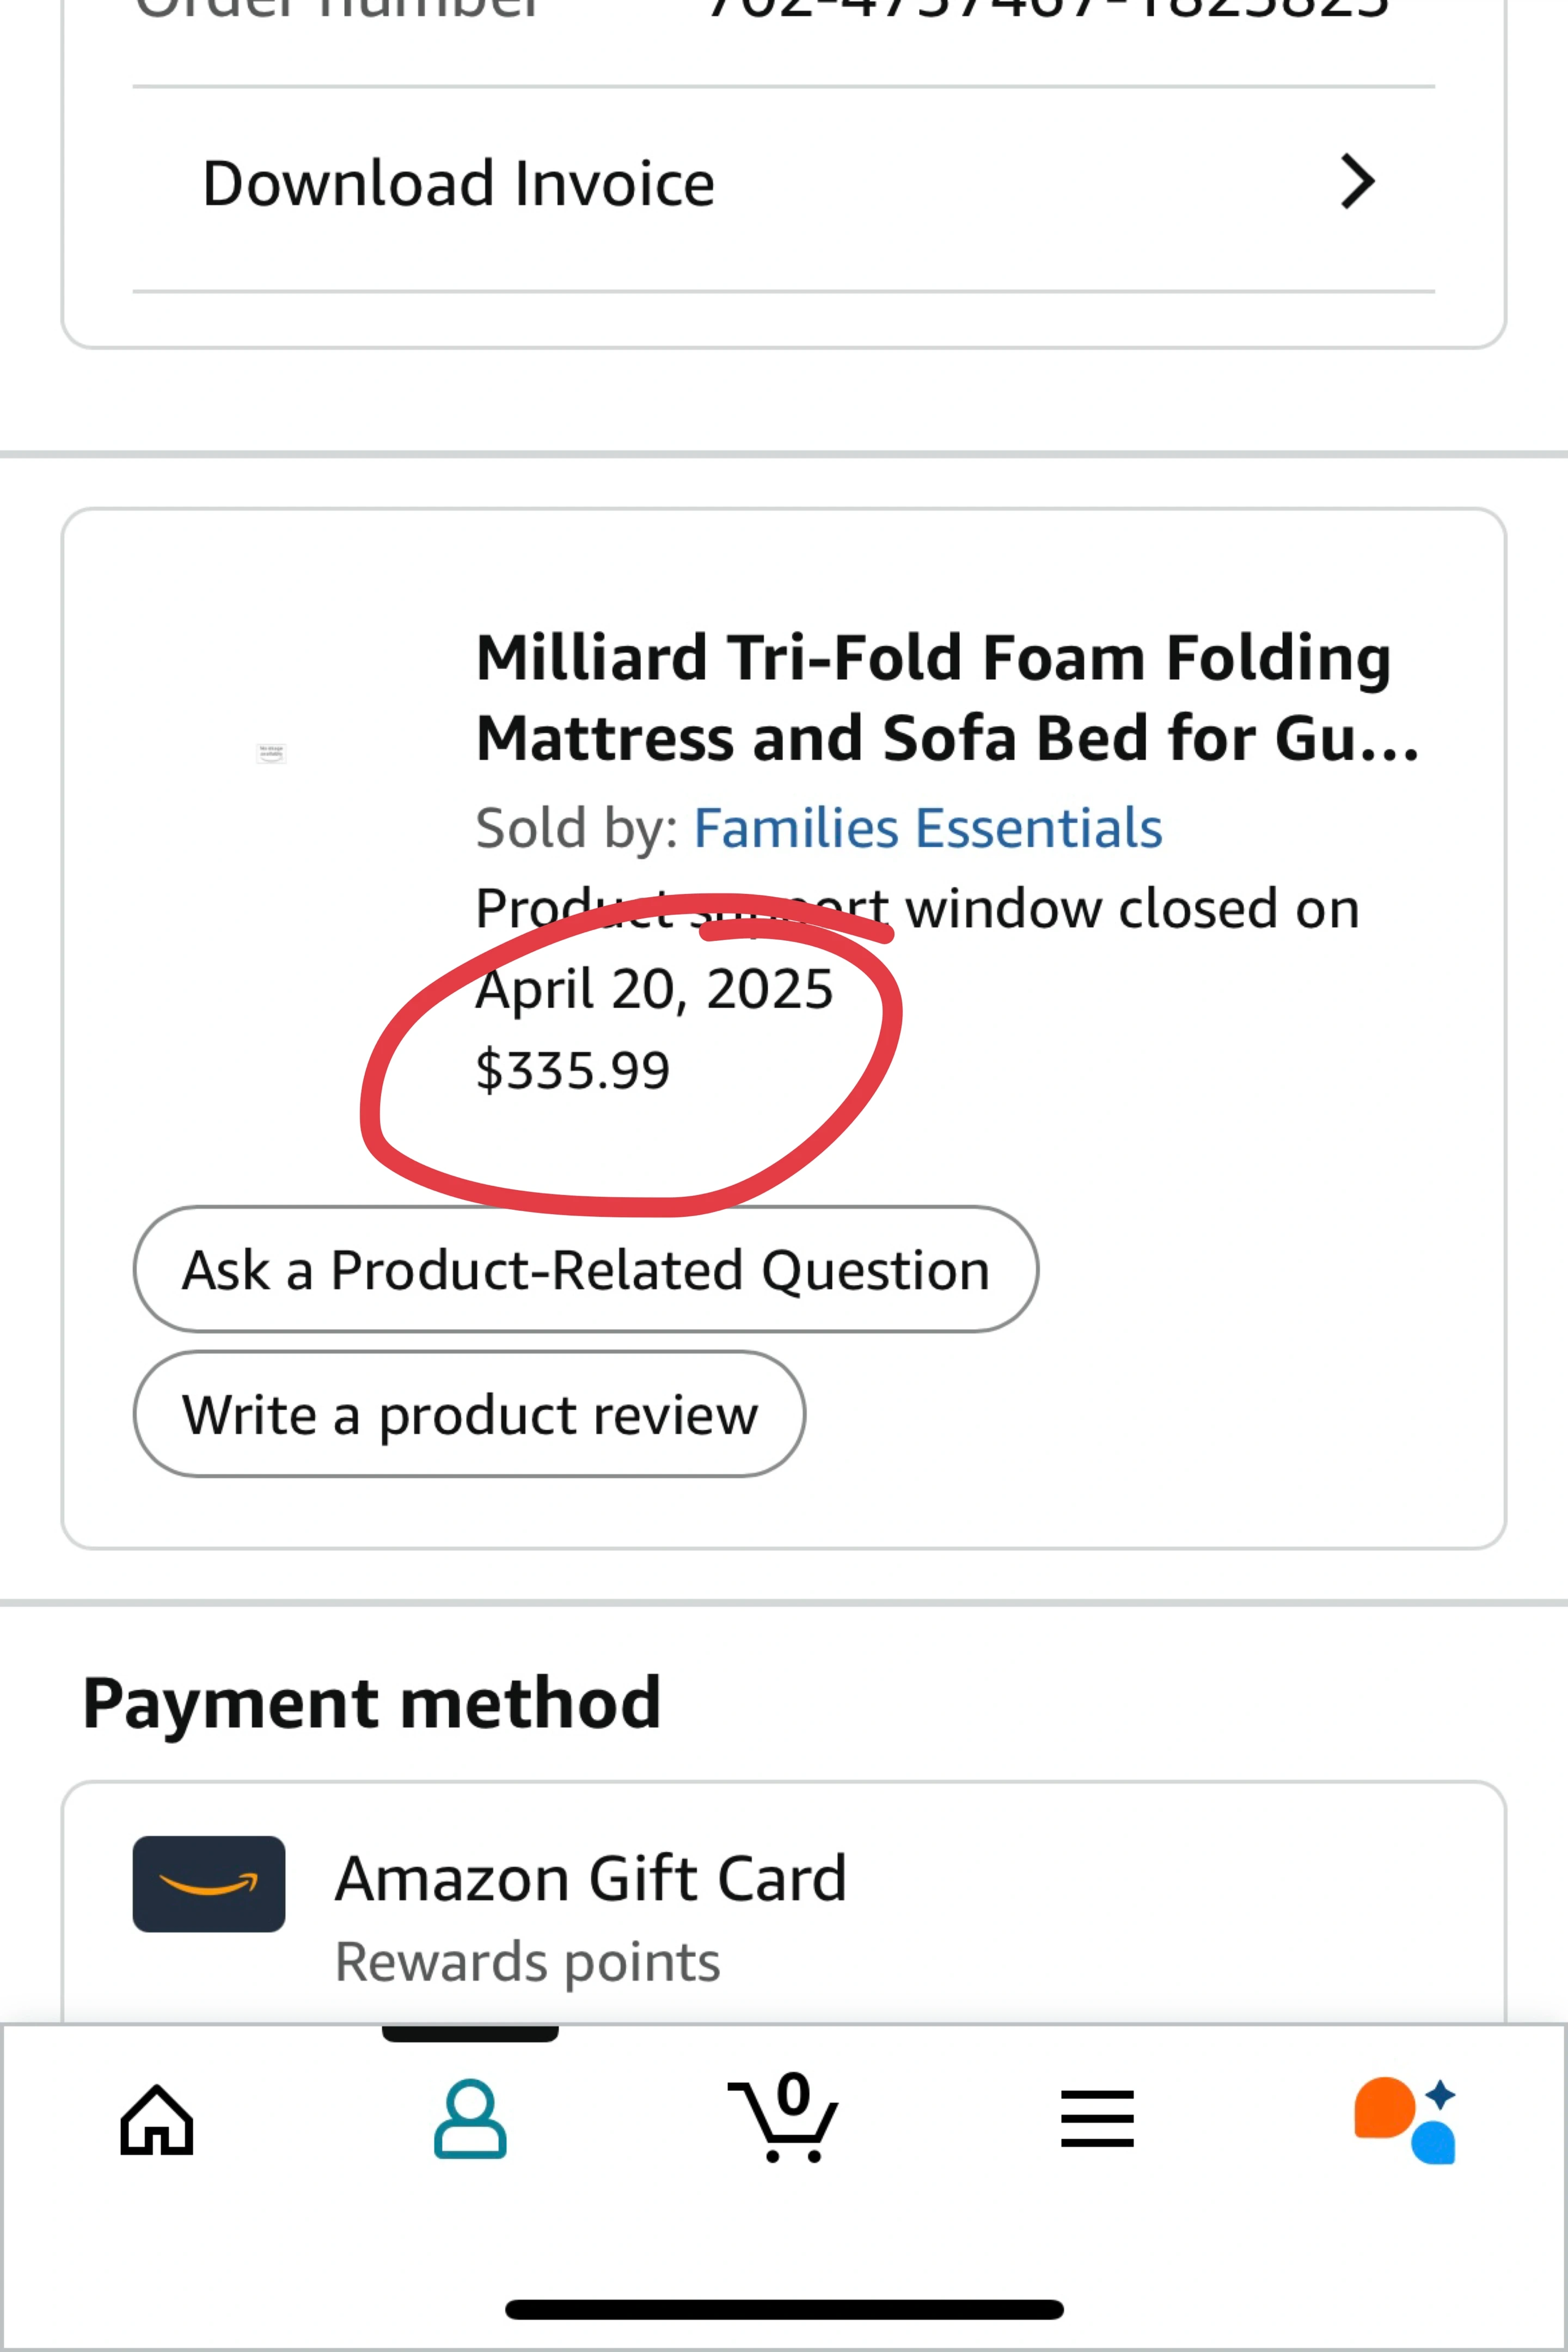Tap the home indicator bar at bottom
The height and width of the screenshot is (2352, 1568).
point(784,2309)
